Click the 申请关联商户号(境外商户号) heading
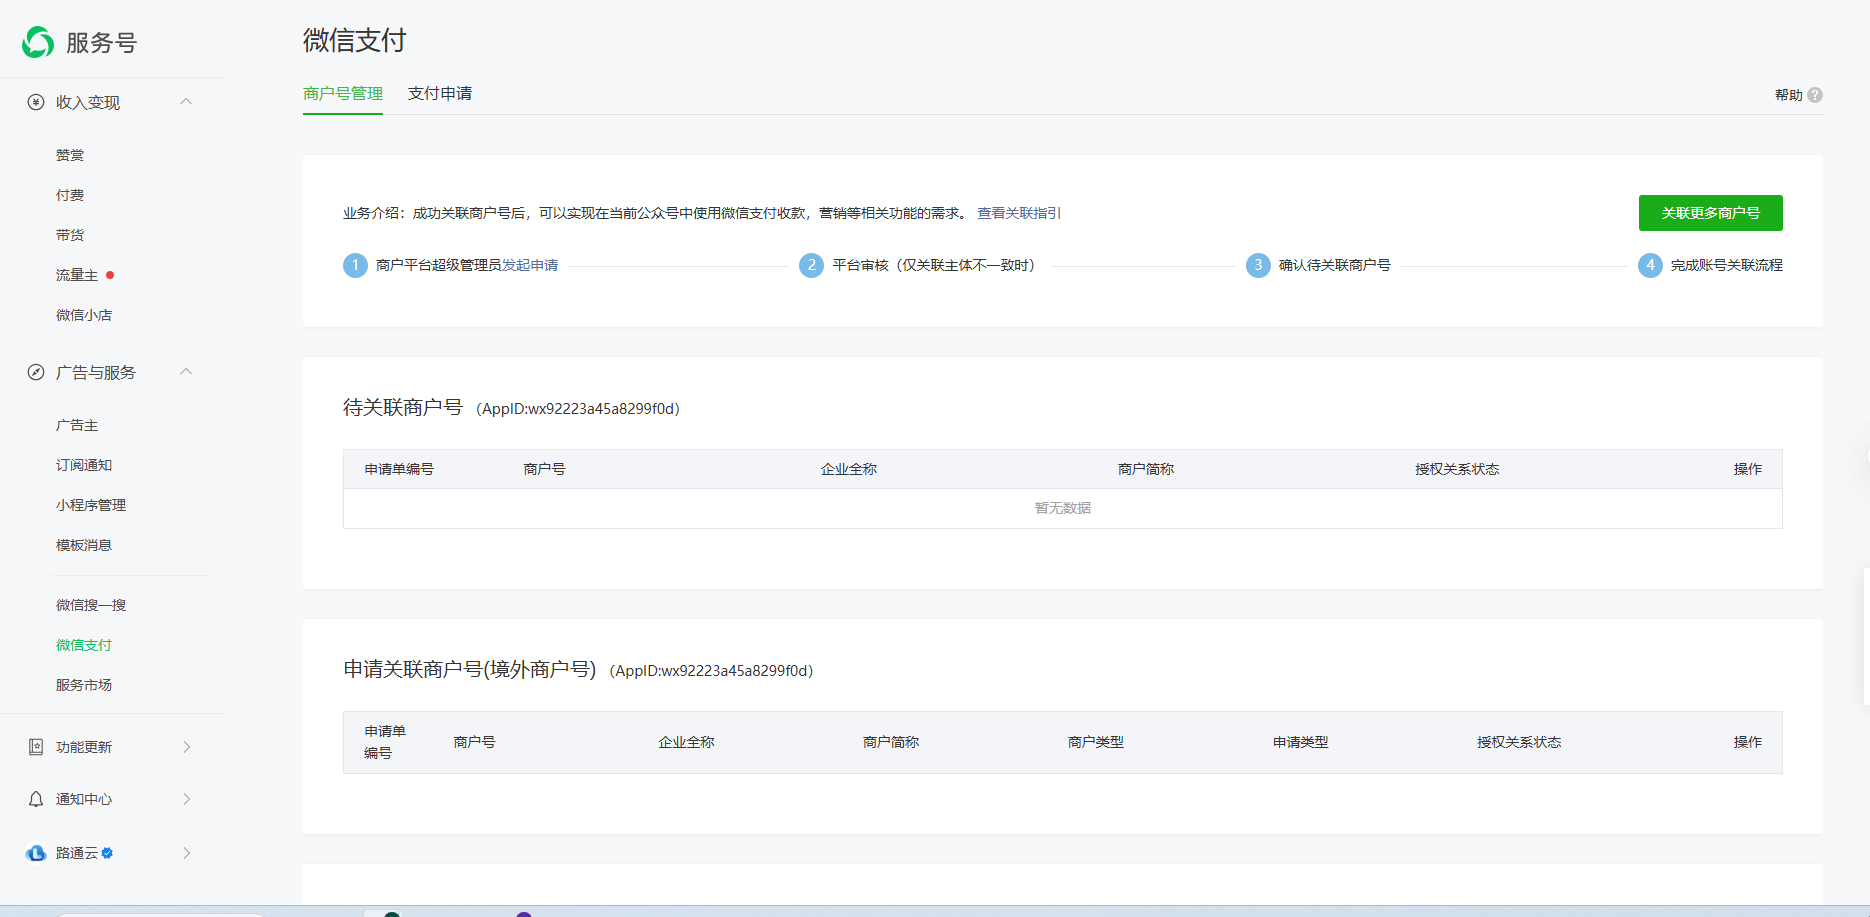The width and height of the screenshot is (1870, 917). coord(470,669)
